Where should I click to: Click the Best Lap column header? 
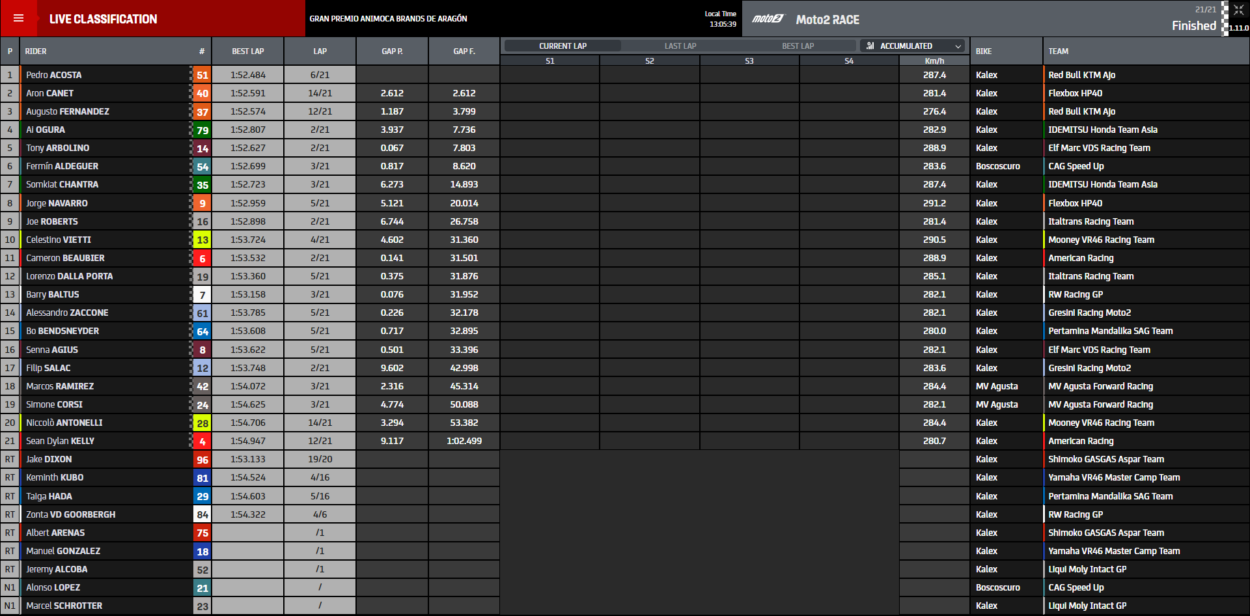(x=247, y=51)
